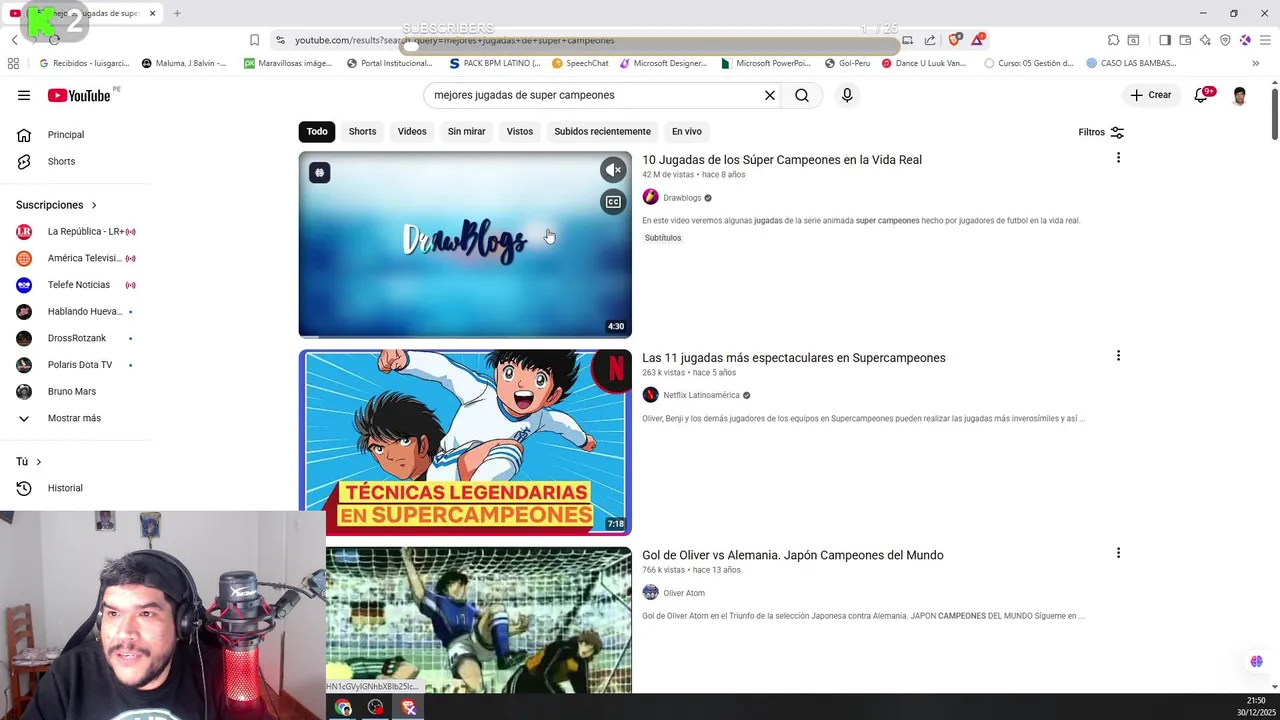Select the Todo filter chip
1280x720 pixels.
click(x=317, y=131)
